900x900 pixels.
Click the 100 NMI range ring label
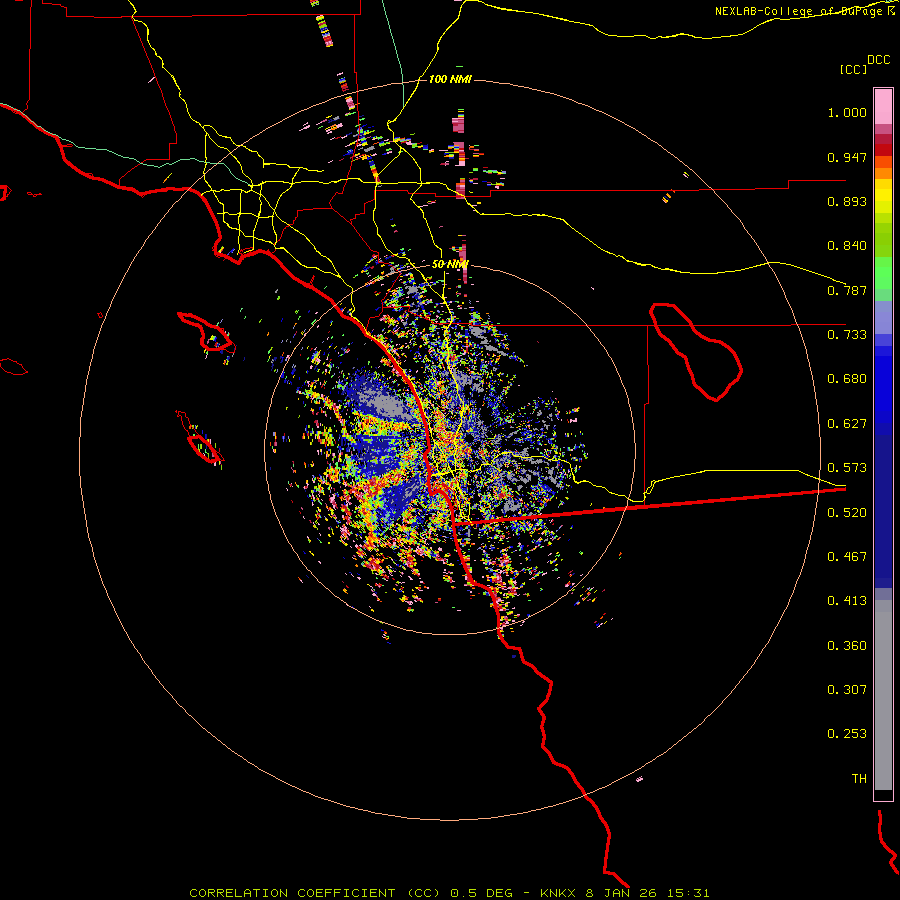(450, 79)
